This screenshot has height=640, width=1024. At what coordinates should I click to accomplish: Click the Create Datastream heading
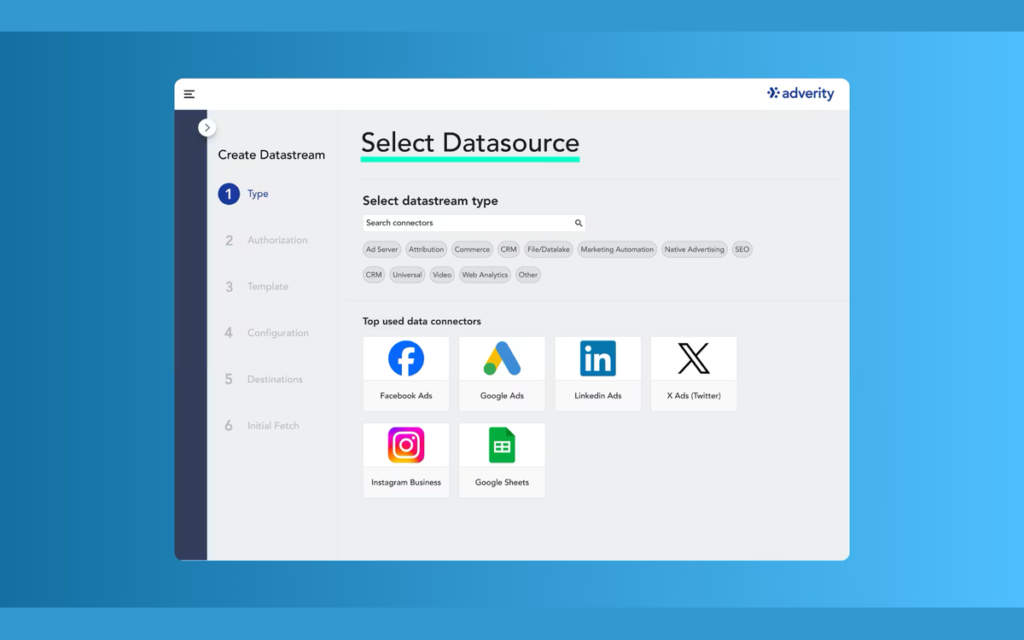tap(271, 155)
